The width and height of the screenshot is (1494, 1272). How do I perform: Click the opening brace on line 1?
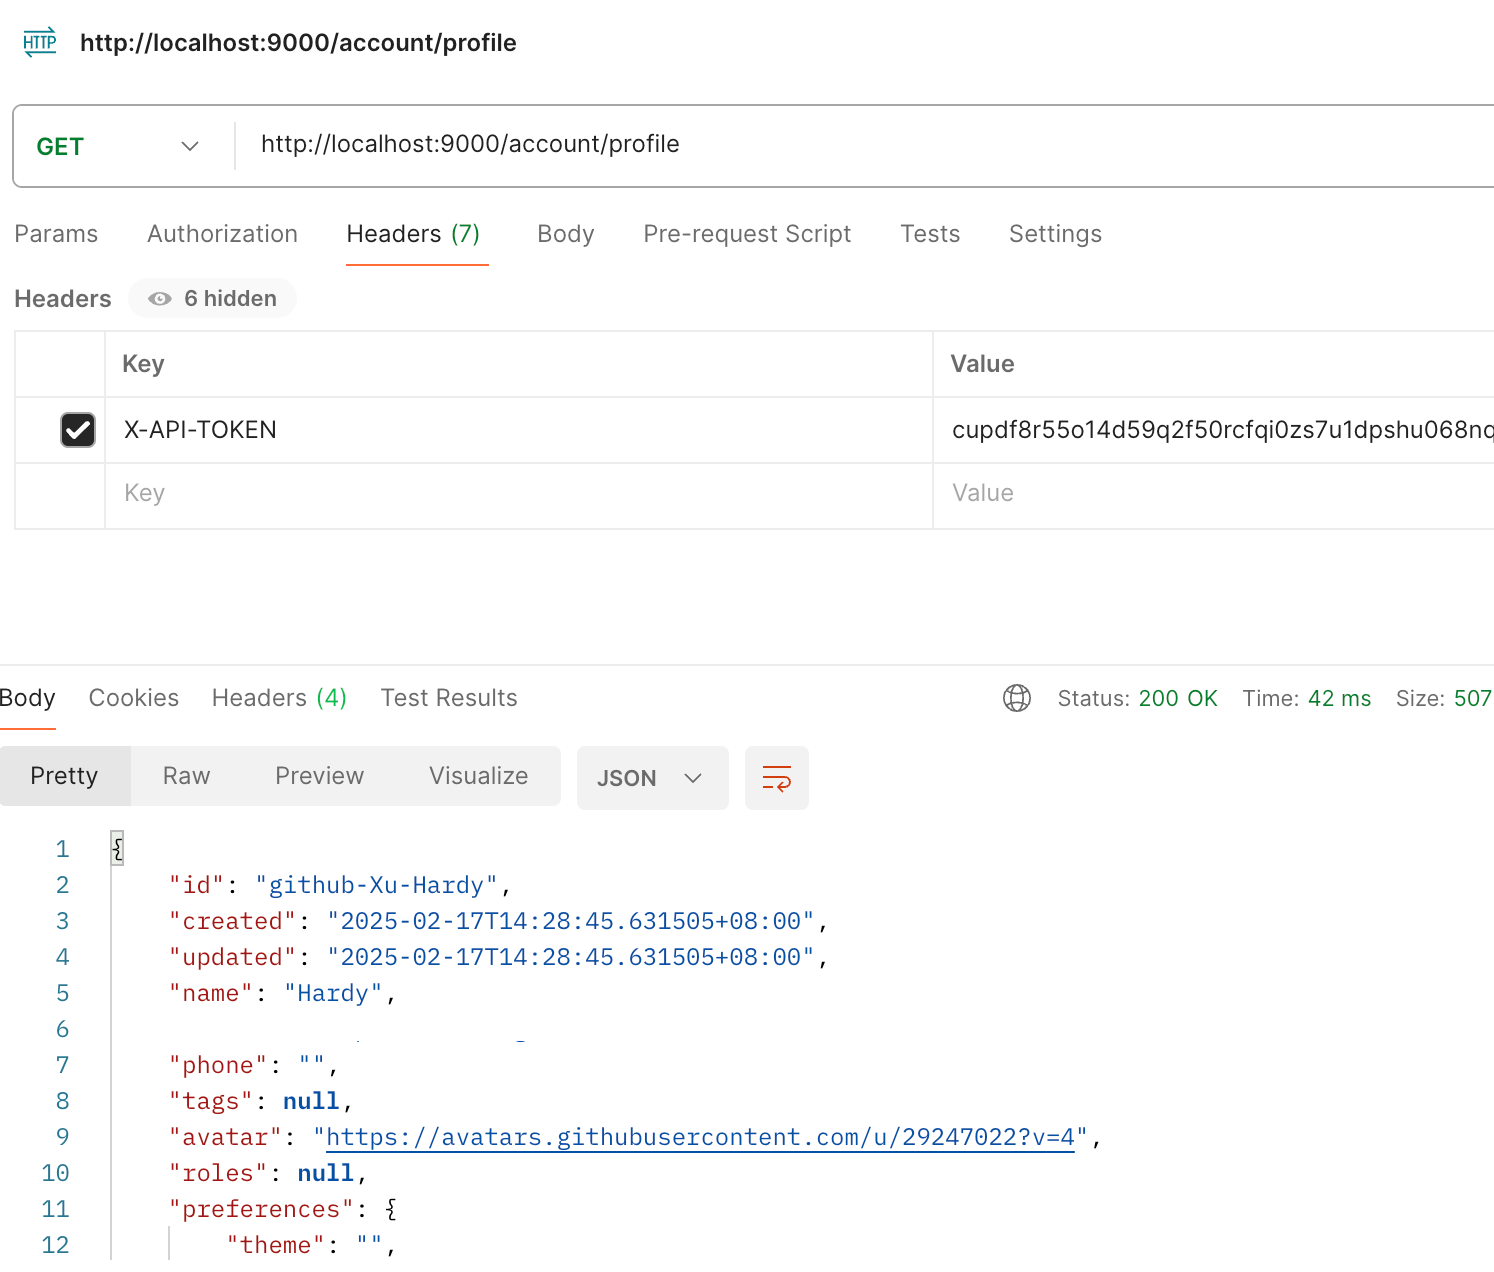click(x=117, y=849)
